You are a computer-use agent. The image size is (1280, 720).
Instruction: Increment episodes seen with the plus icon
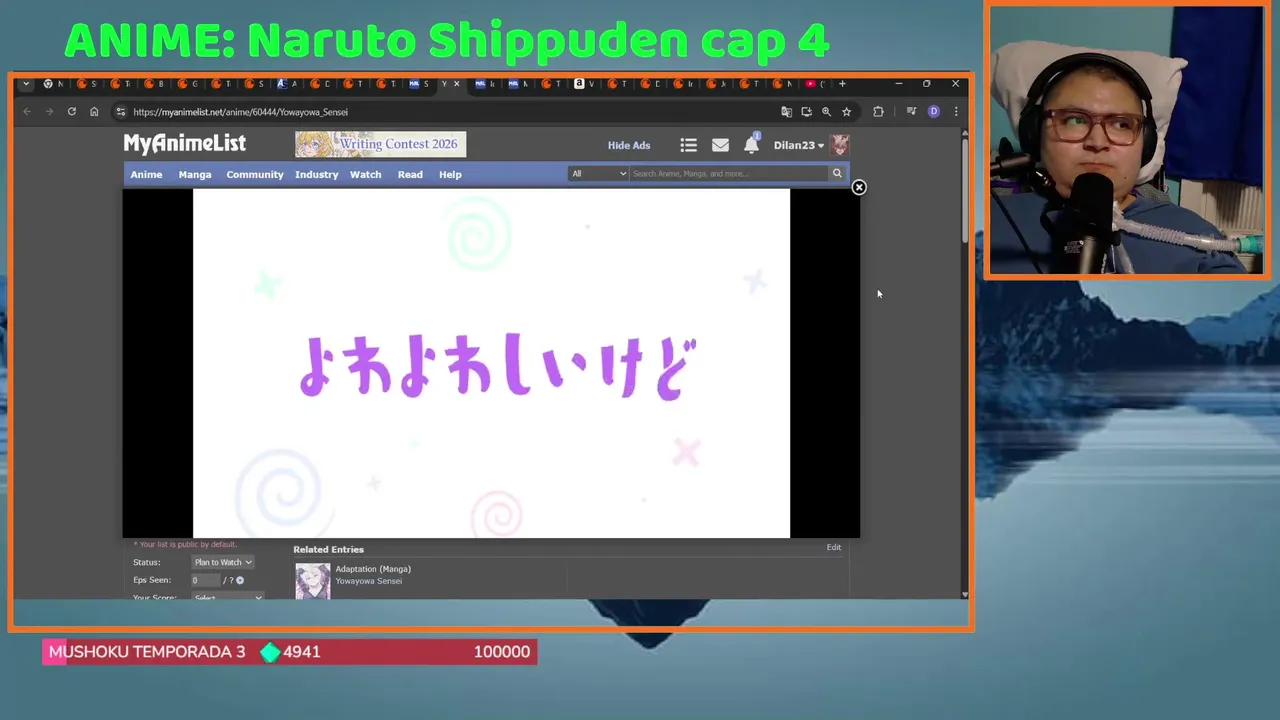240,580
